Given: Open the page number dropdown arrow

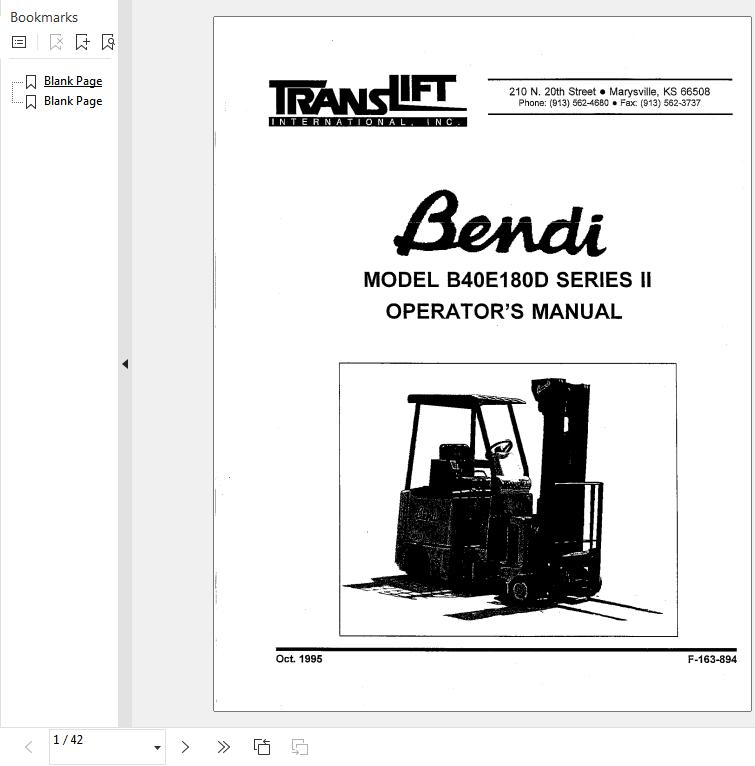Looking at the screenshot, I should (157, 747).
